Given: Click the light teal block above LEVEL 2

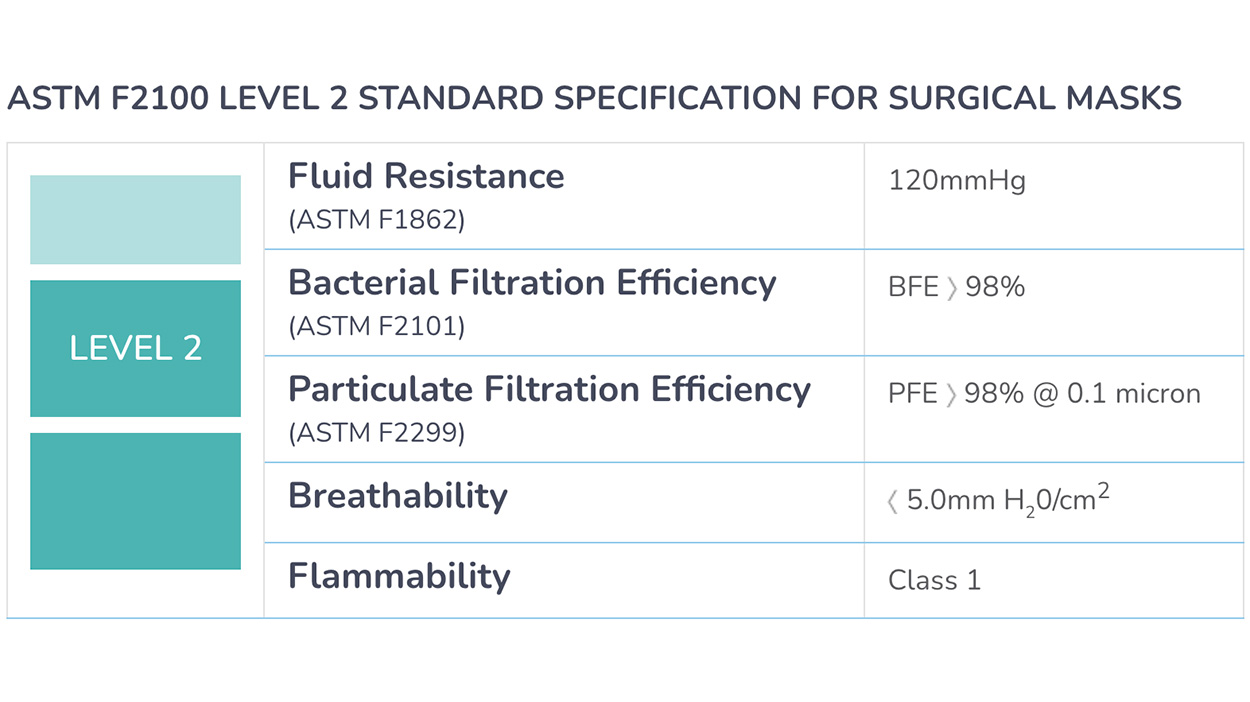Looking at the screenshot, I should [135, 219].
